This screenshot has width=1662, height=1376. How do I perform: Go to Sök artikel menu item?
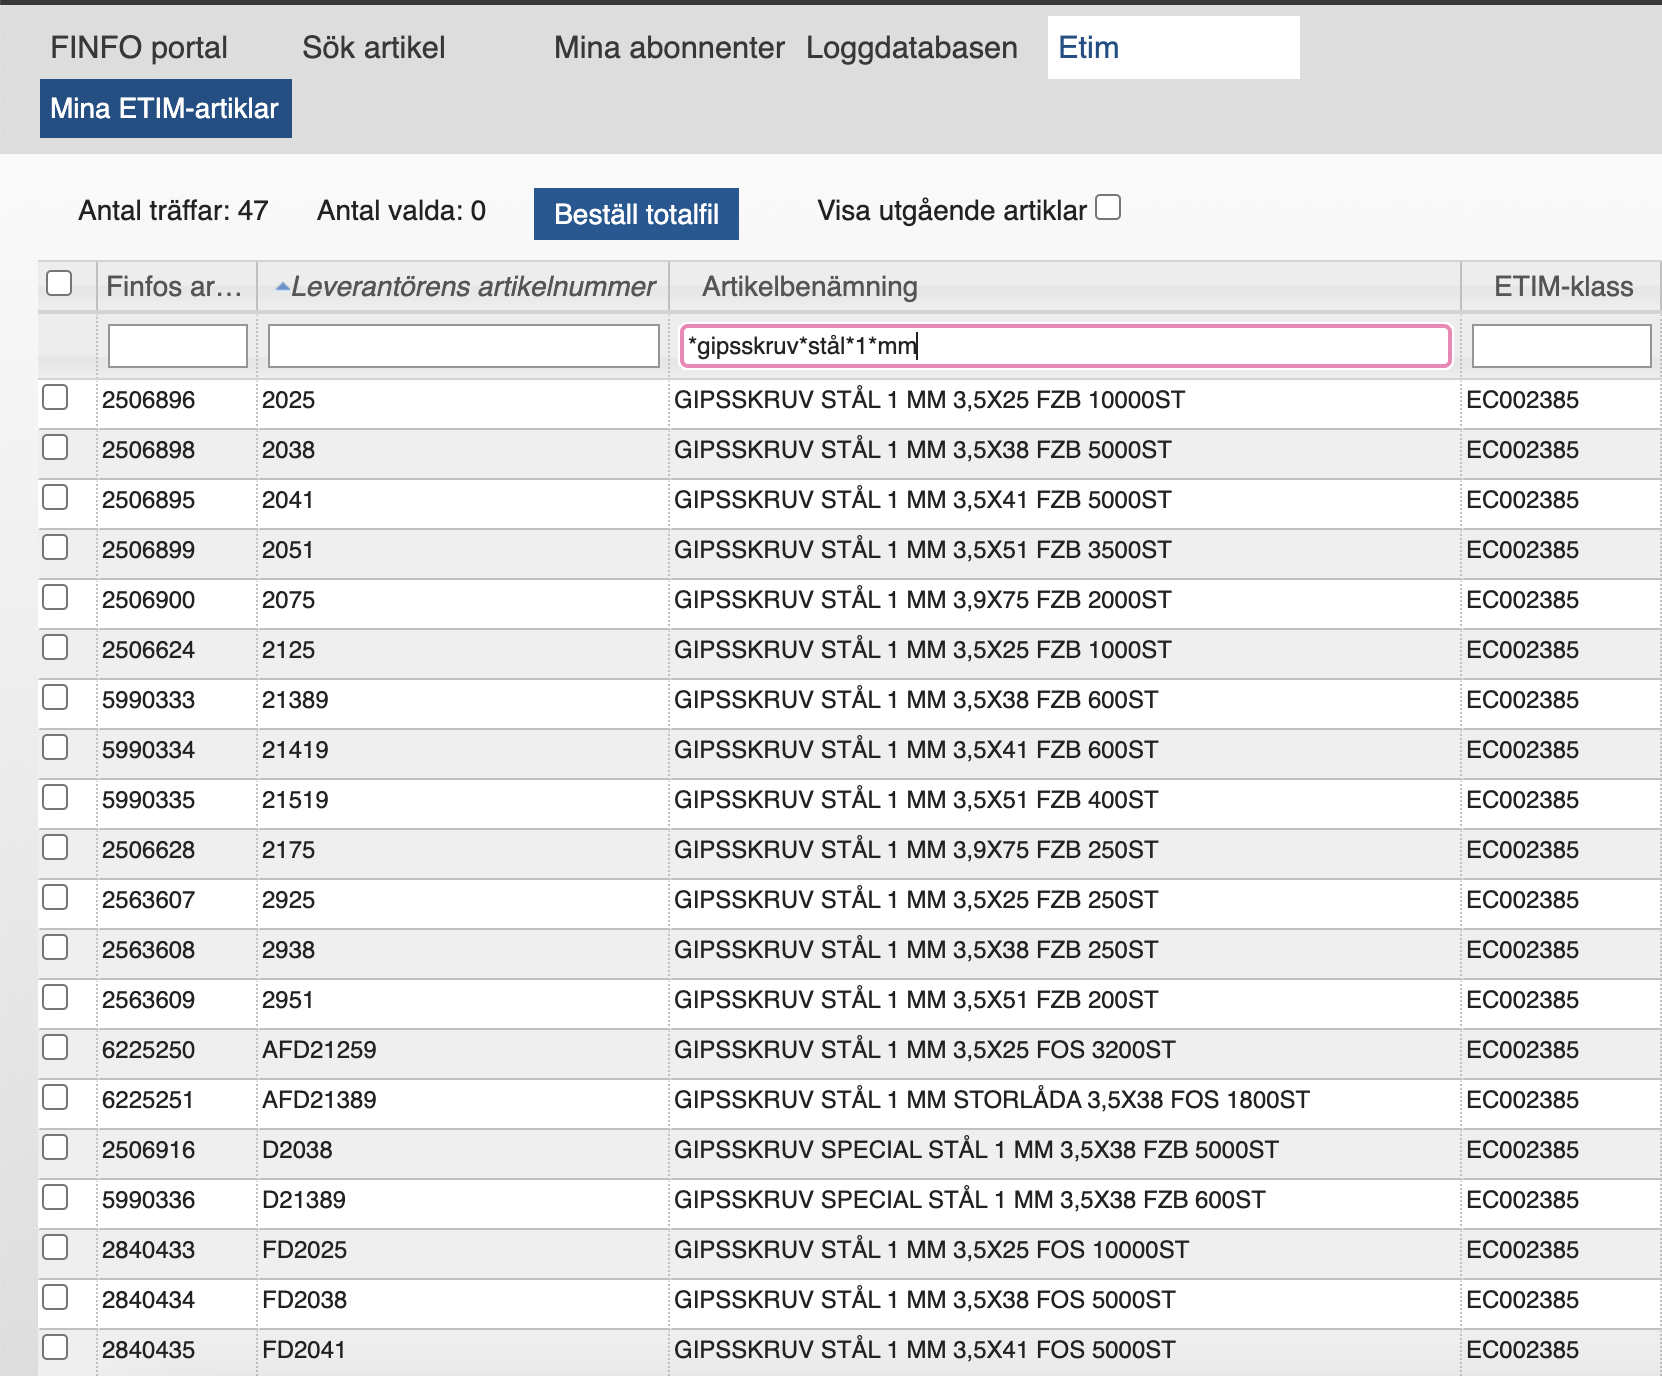click(x=373, y=48)
